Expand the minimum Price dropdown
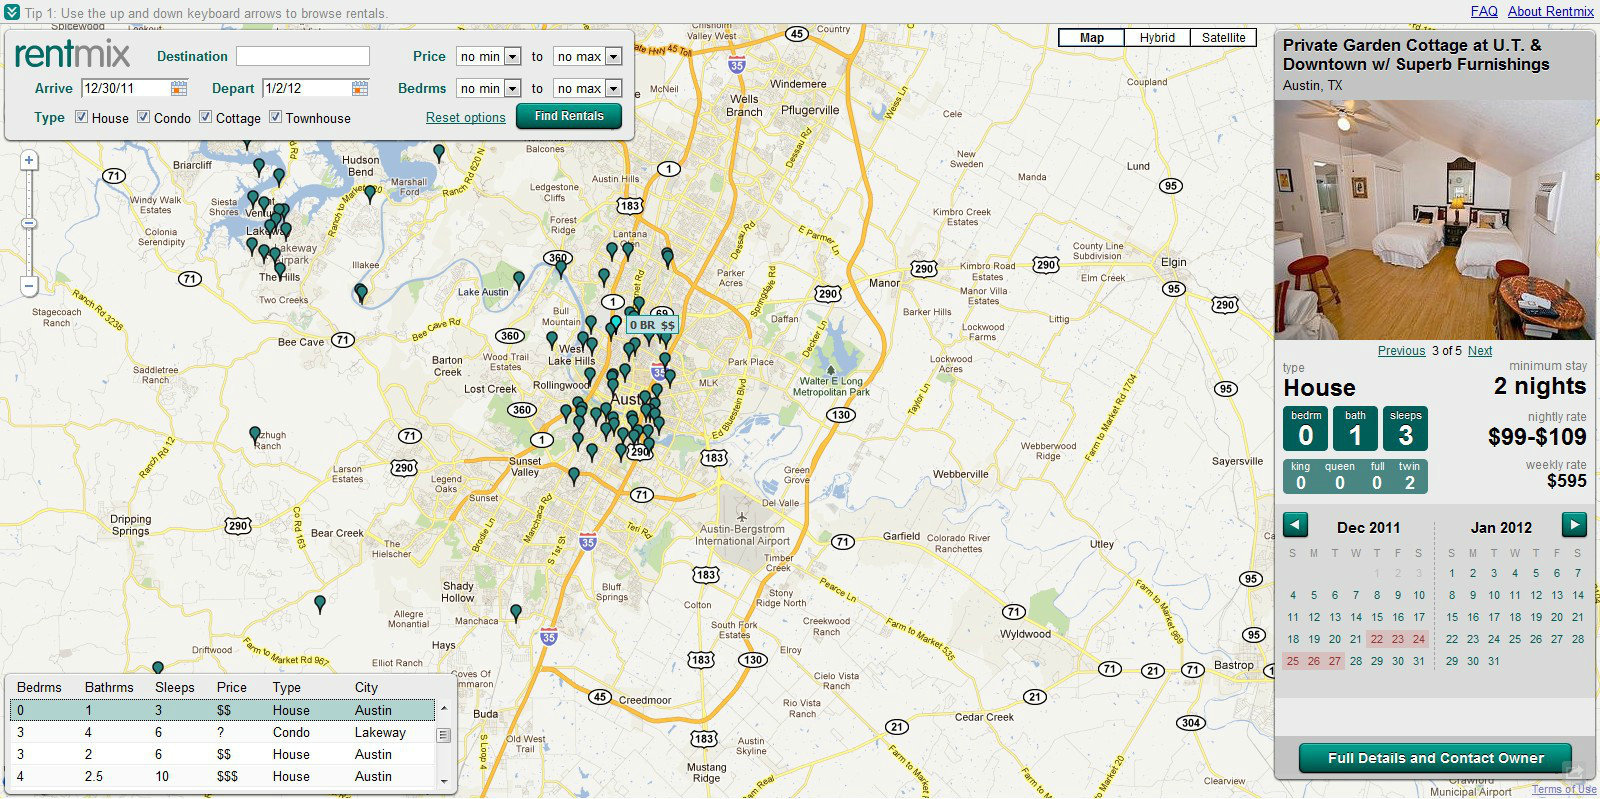This screenshot has height=799, width=1600. (489, 57)
